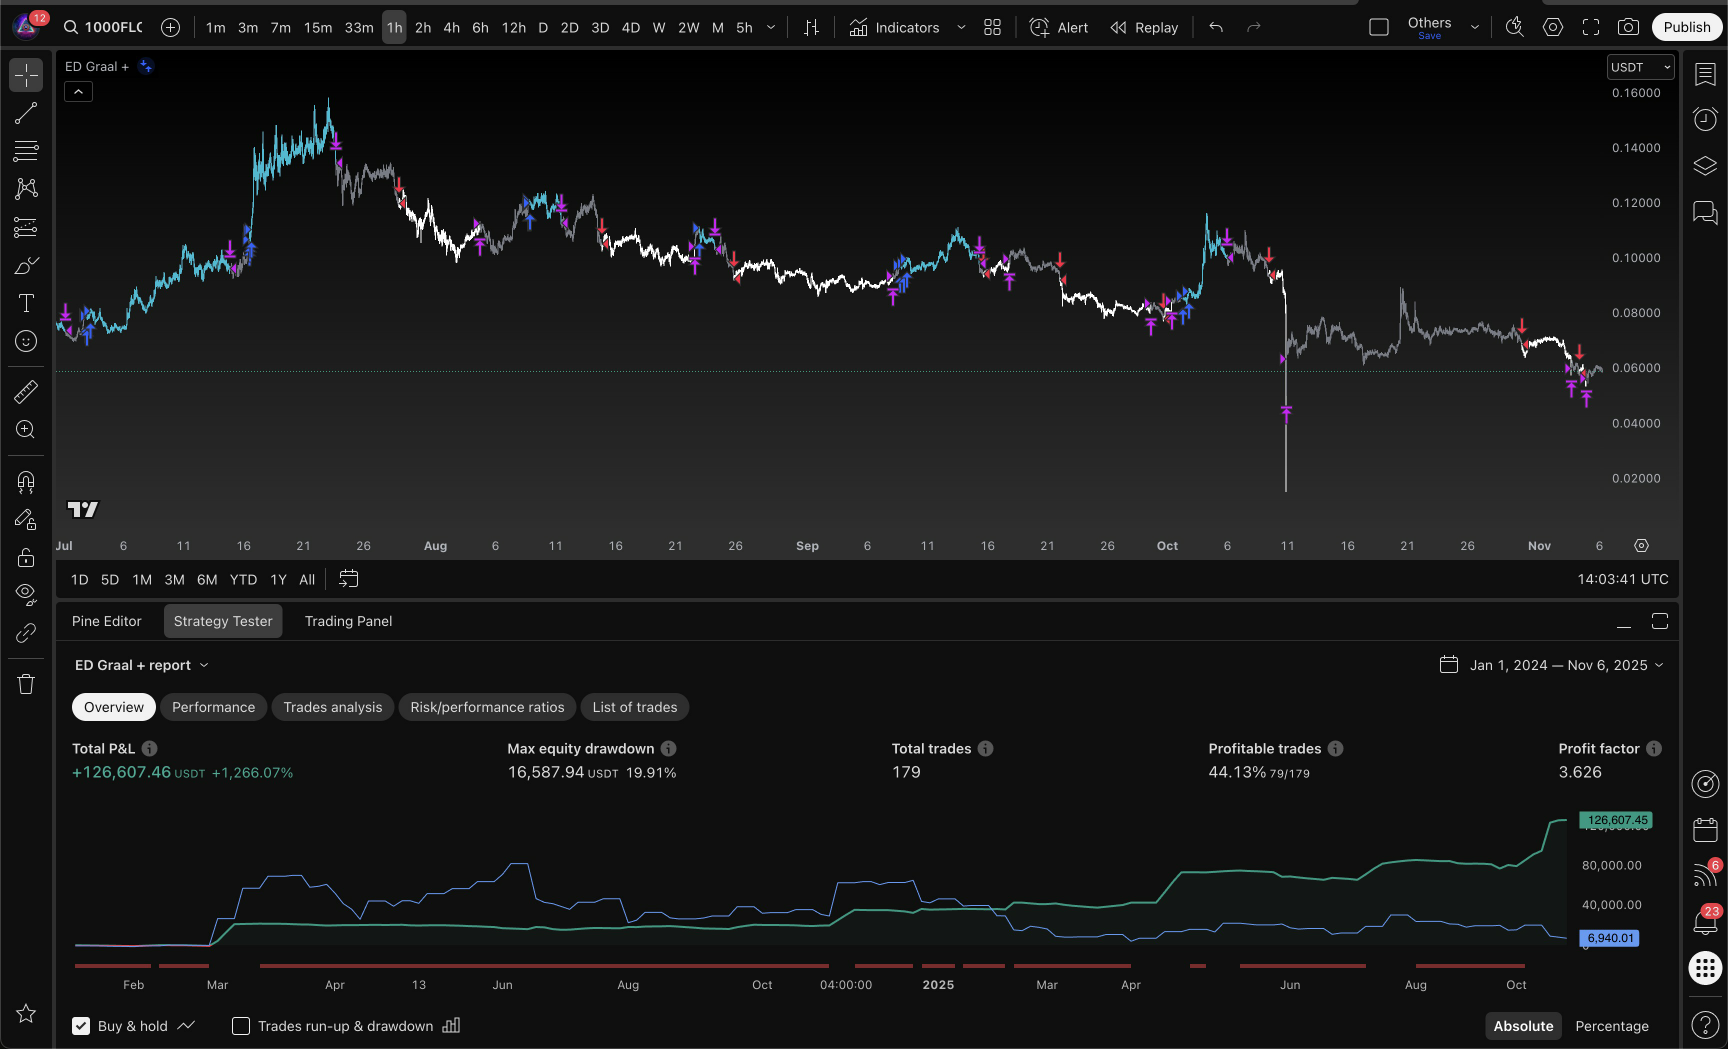Viewport: 1728px width, 1049px height.
Task: Lock all drawing tools
Action: 26,558
